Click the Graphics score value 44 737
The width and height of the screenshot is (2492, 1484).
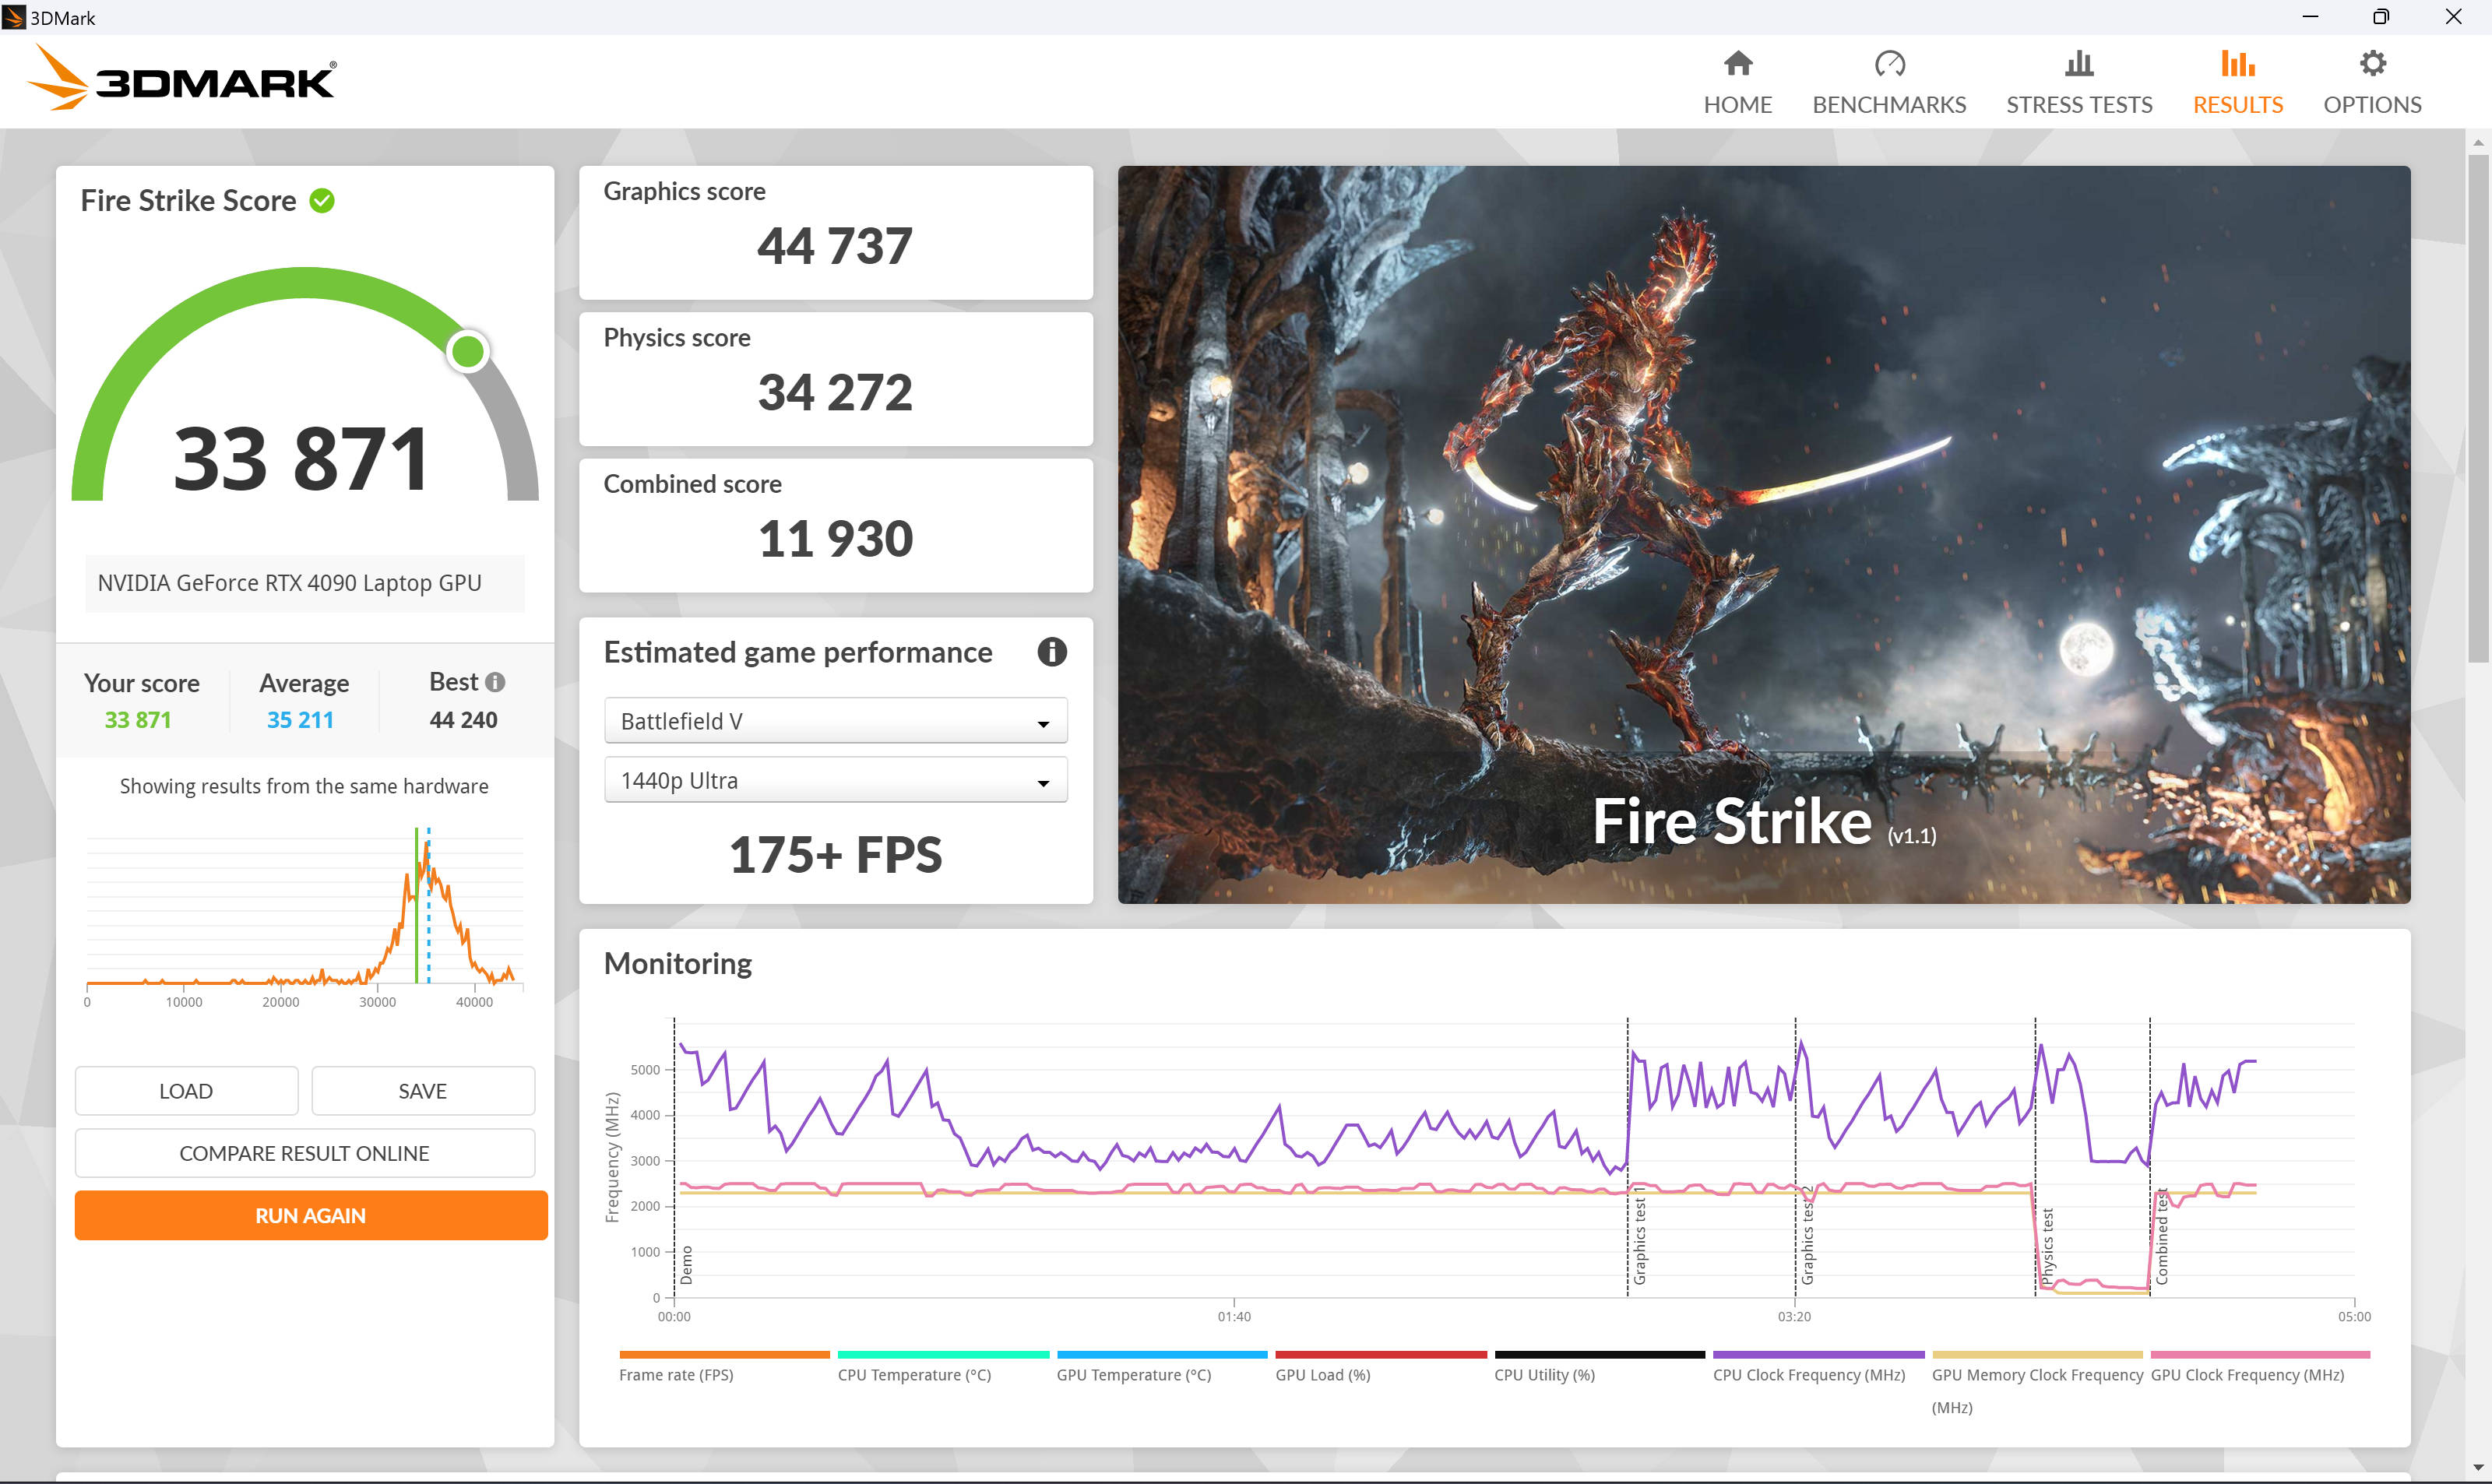point(835,246)
